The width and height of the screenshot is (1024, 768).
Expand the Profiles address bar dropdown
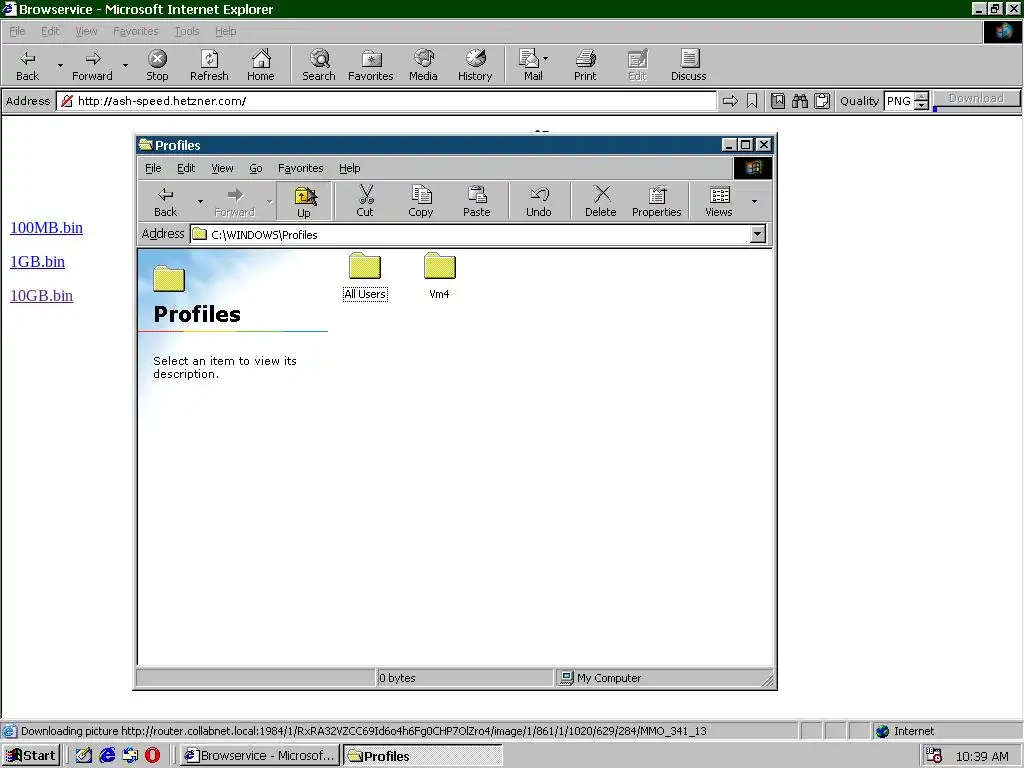point(758,234)
